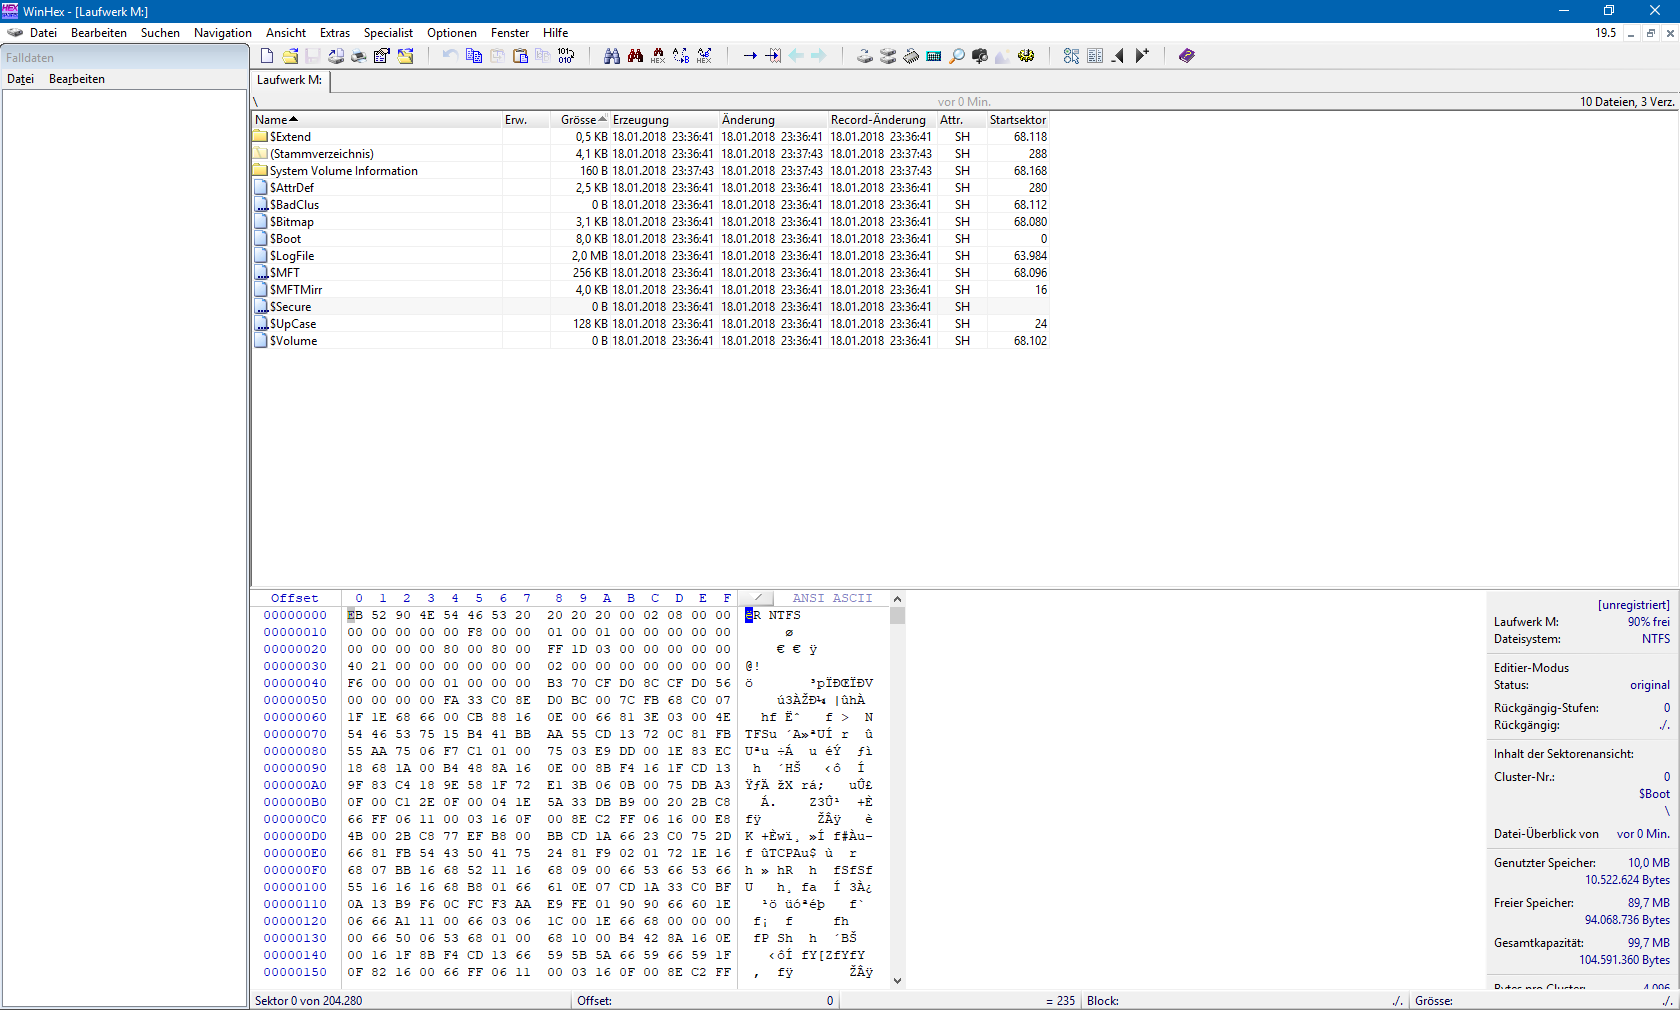Sort the file list by Name column

tap(376, 120)
